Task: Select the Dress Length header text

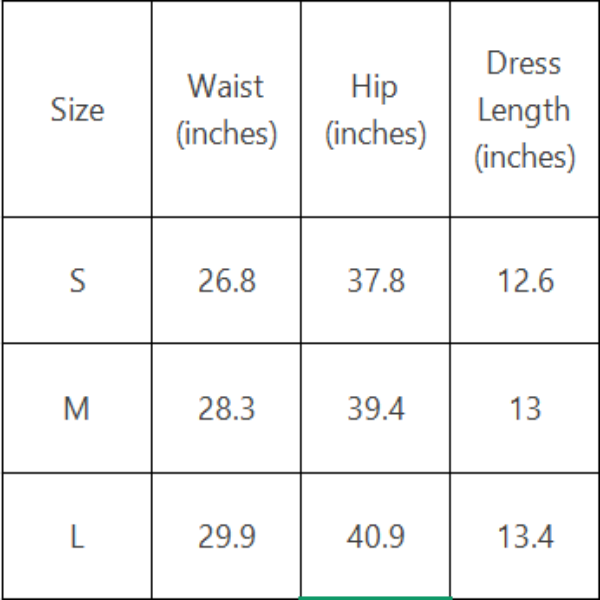Action: point(524,87)
